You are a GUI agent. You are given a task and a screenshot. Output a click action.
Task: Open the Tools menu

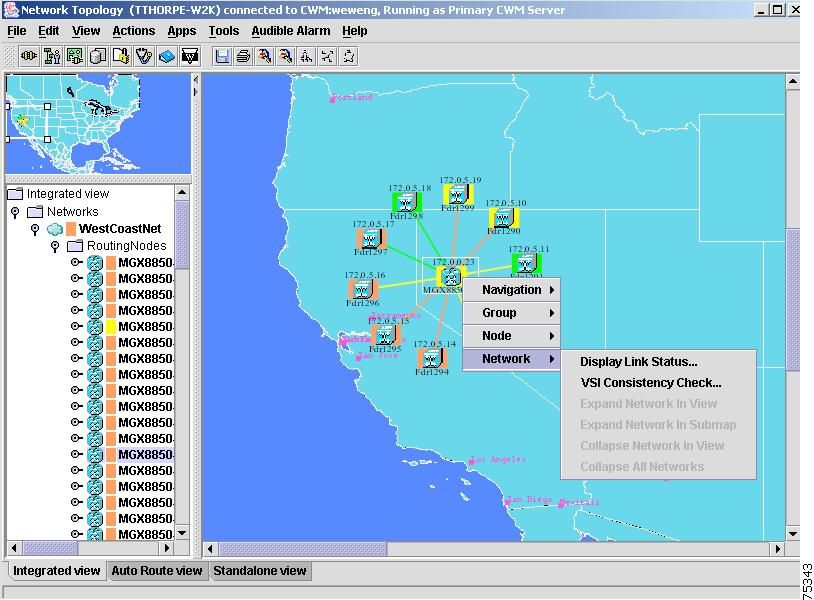click(224, 31)
